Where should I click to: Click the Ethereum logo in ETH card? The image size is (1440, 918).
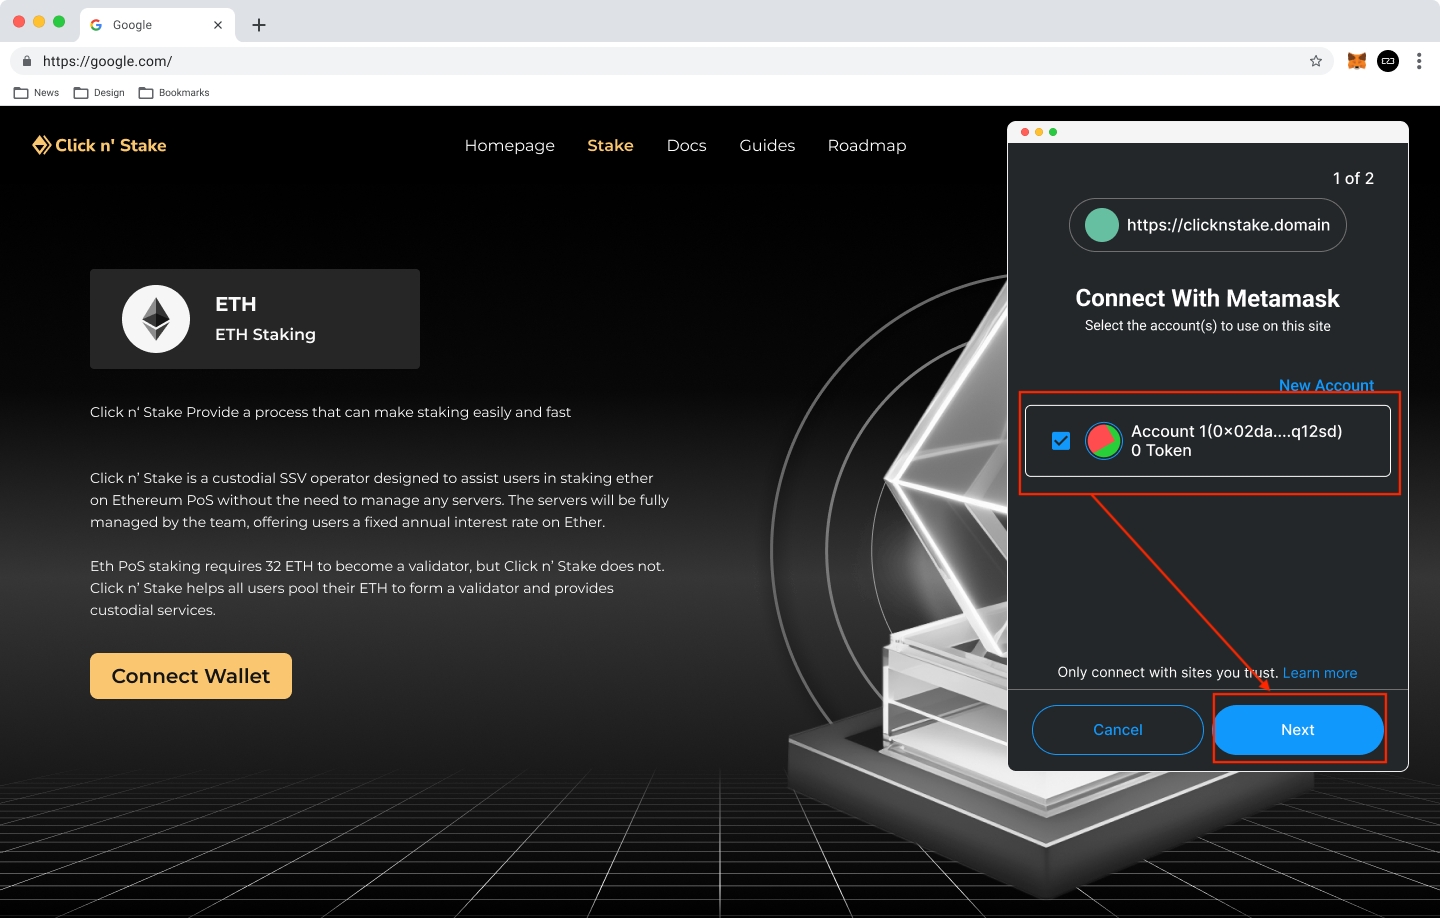[156, 319]
